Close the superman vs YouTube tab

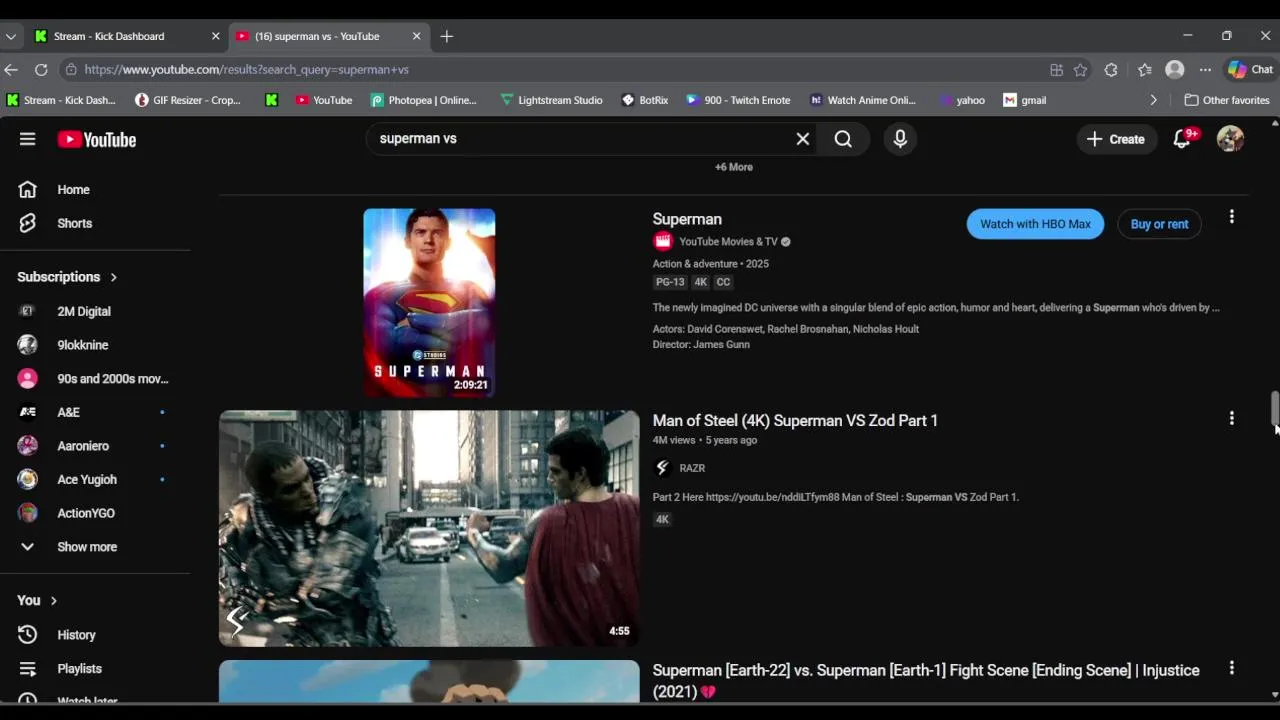(x=416, y=36)
